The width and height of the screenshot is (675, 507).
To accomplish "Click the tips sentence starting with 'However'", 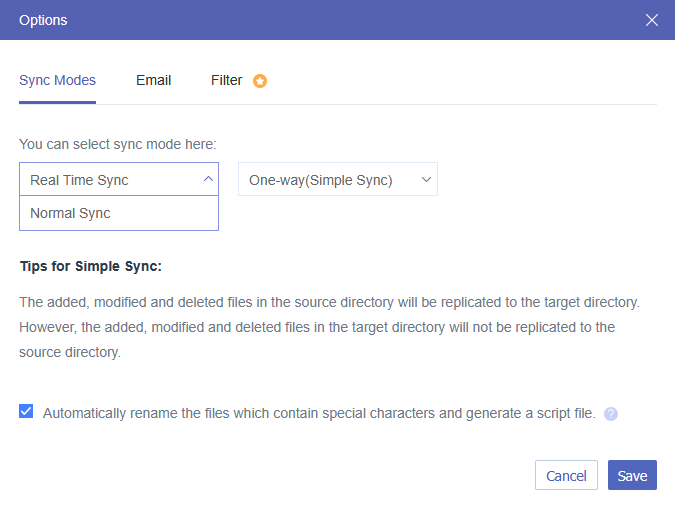I will point(316,327).
